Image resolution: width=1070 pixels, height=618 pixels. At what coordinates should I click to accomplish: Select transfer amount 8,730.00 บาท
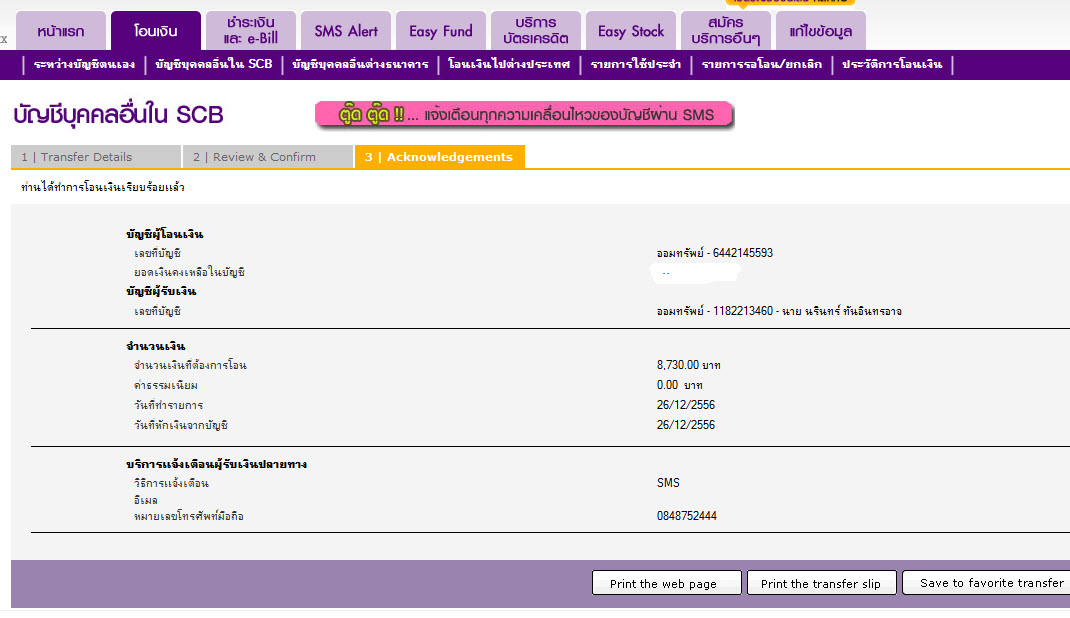(x=689, y=365)
